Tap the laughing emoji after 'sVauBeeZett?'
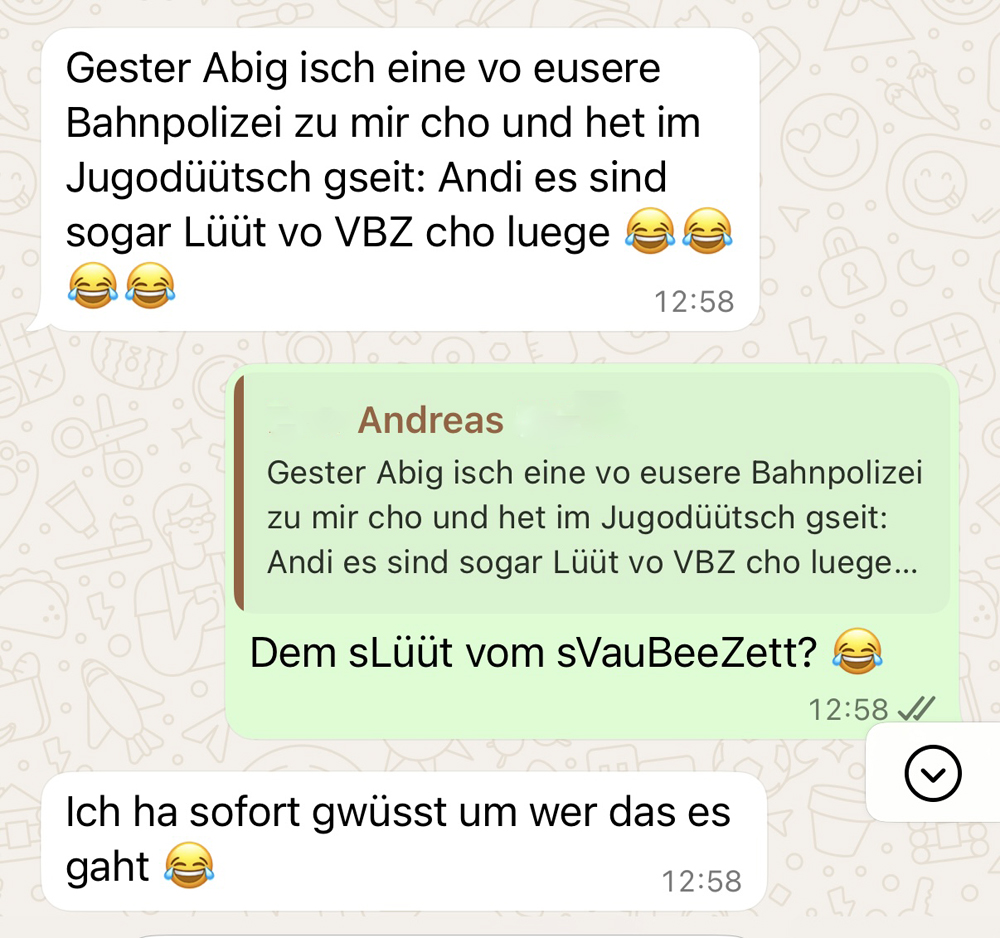The width and height of the screenshot is (1000, 938). 858,651
